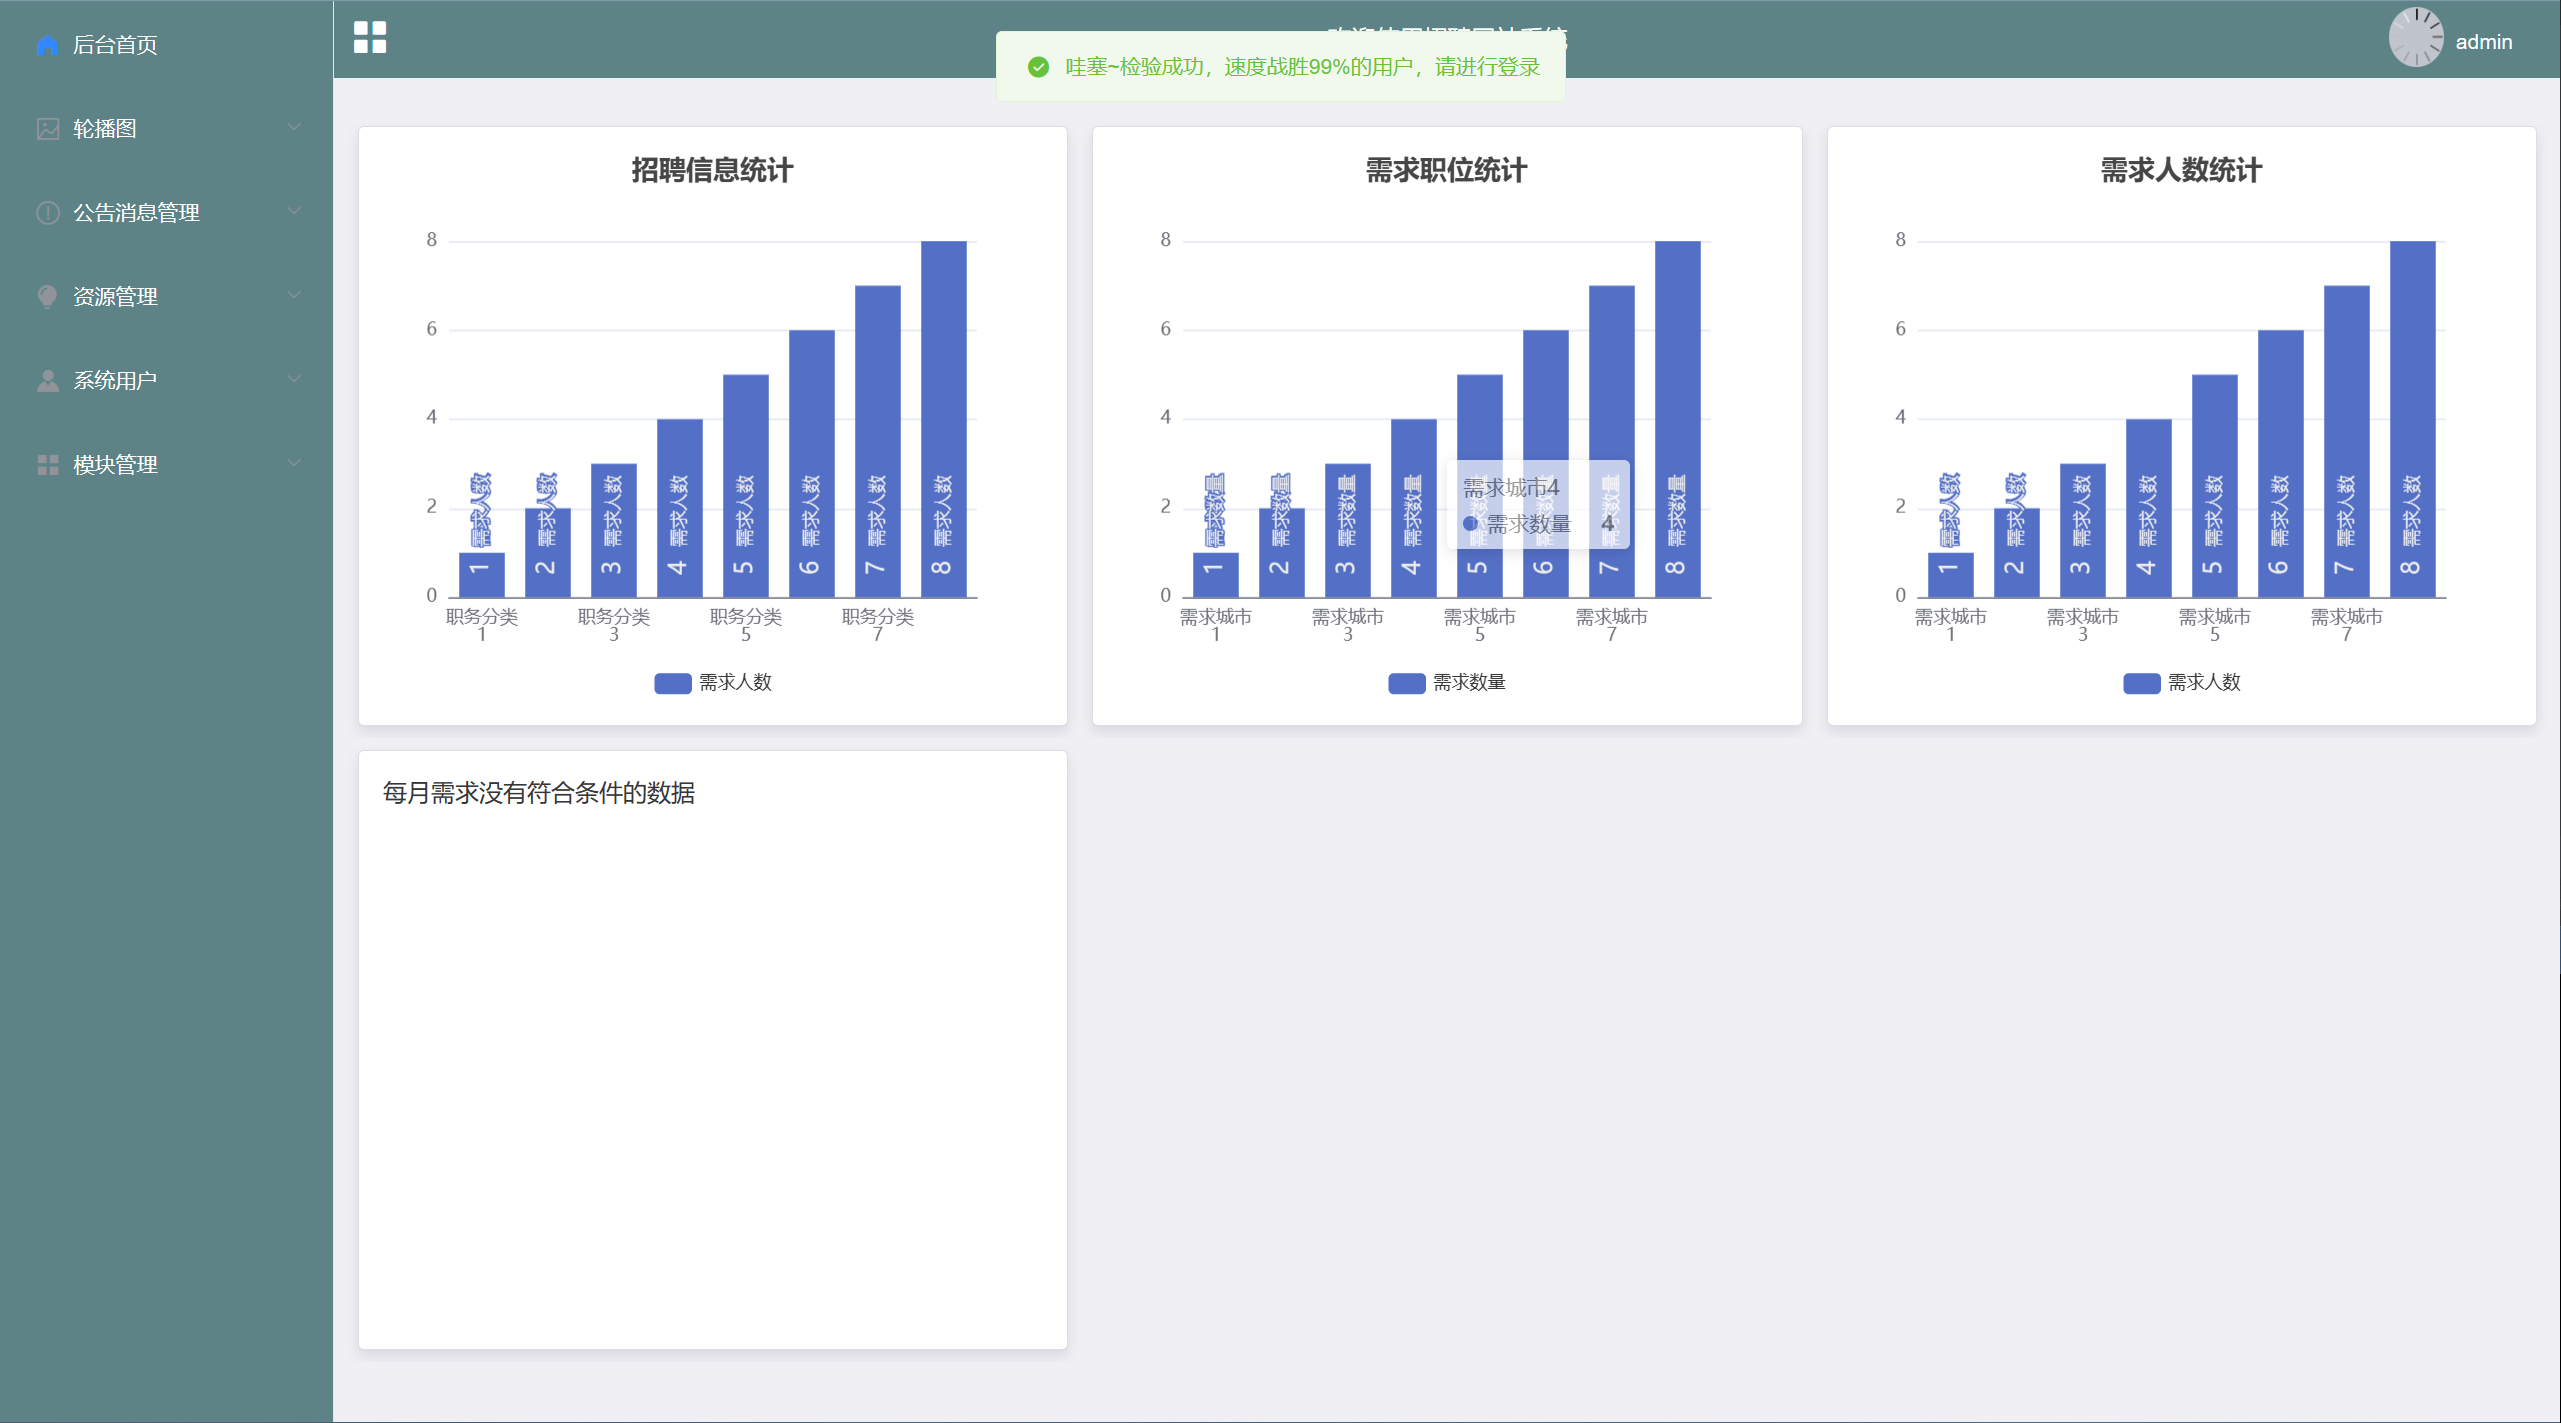Click the grid icon beside 模块管理

point(47,465)
